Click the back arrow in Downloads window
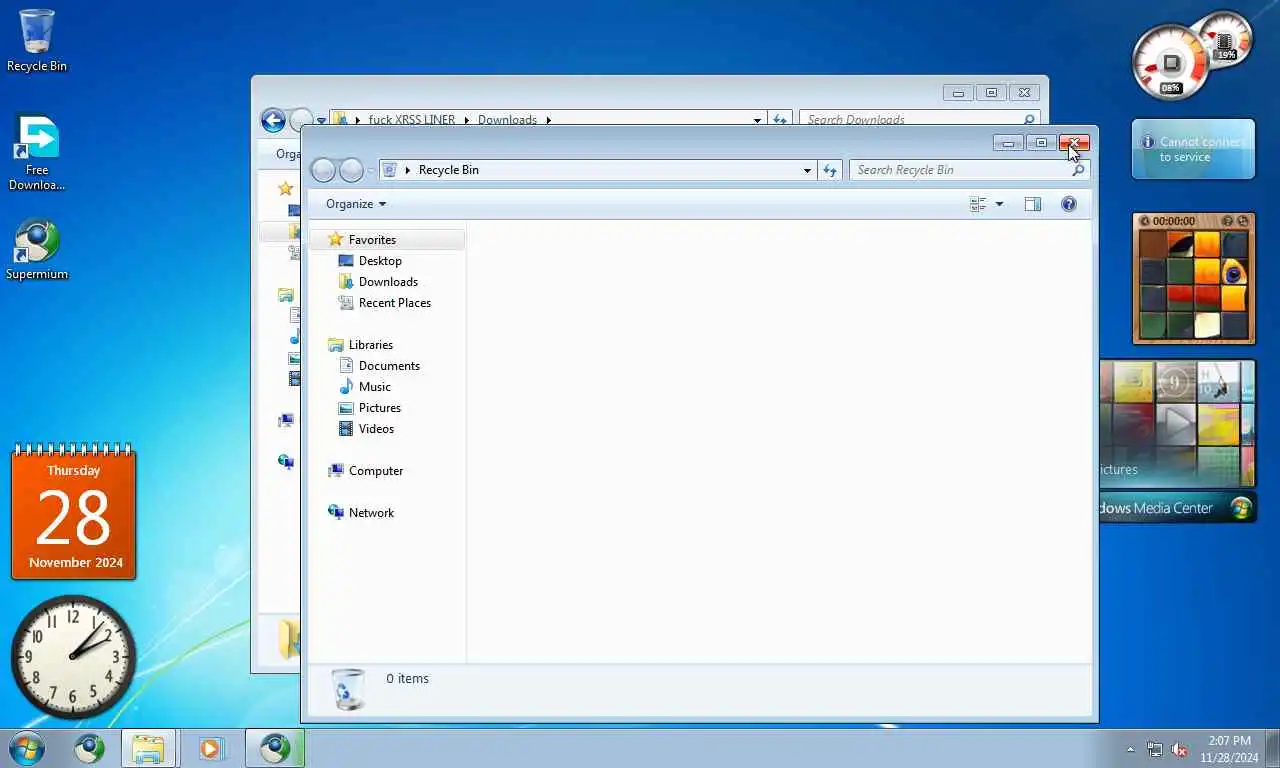The height and width of the screenshot is (768, 1280). [x=273, y=120]
